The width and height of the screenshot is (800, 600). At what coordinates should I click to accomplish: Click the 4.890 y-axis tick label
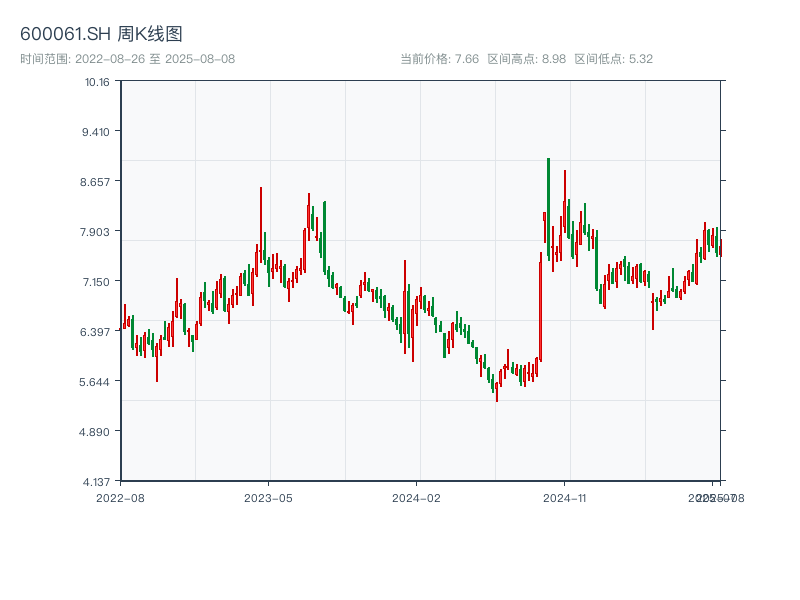click(x=96, y=432)
